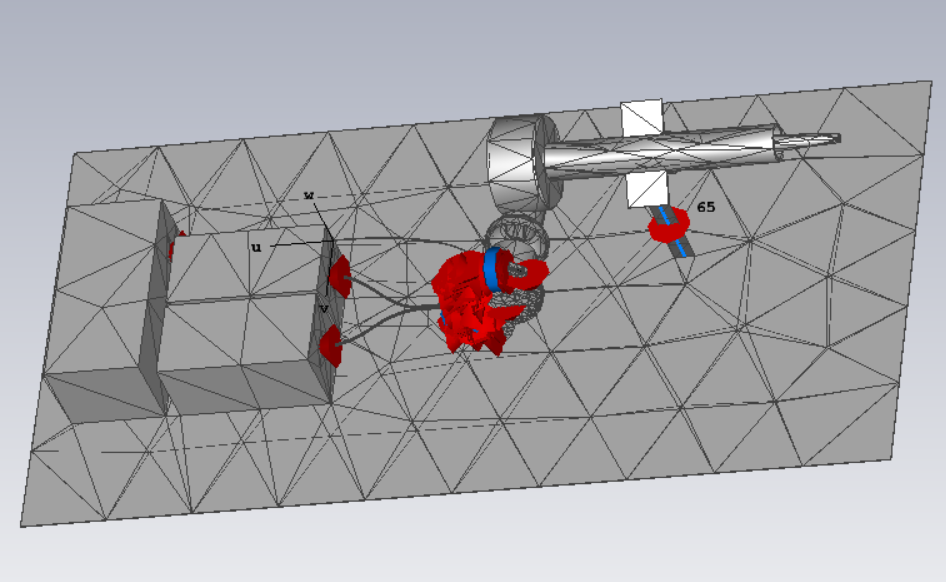Select the upper red port on the box face
Screen dimensions: 946x582
340,276
